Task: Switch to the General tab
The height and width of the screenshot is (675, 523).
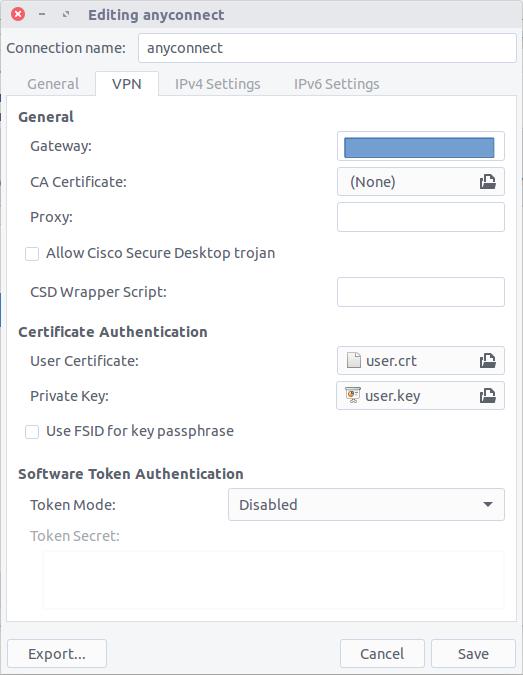Action: 53,84
